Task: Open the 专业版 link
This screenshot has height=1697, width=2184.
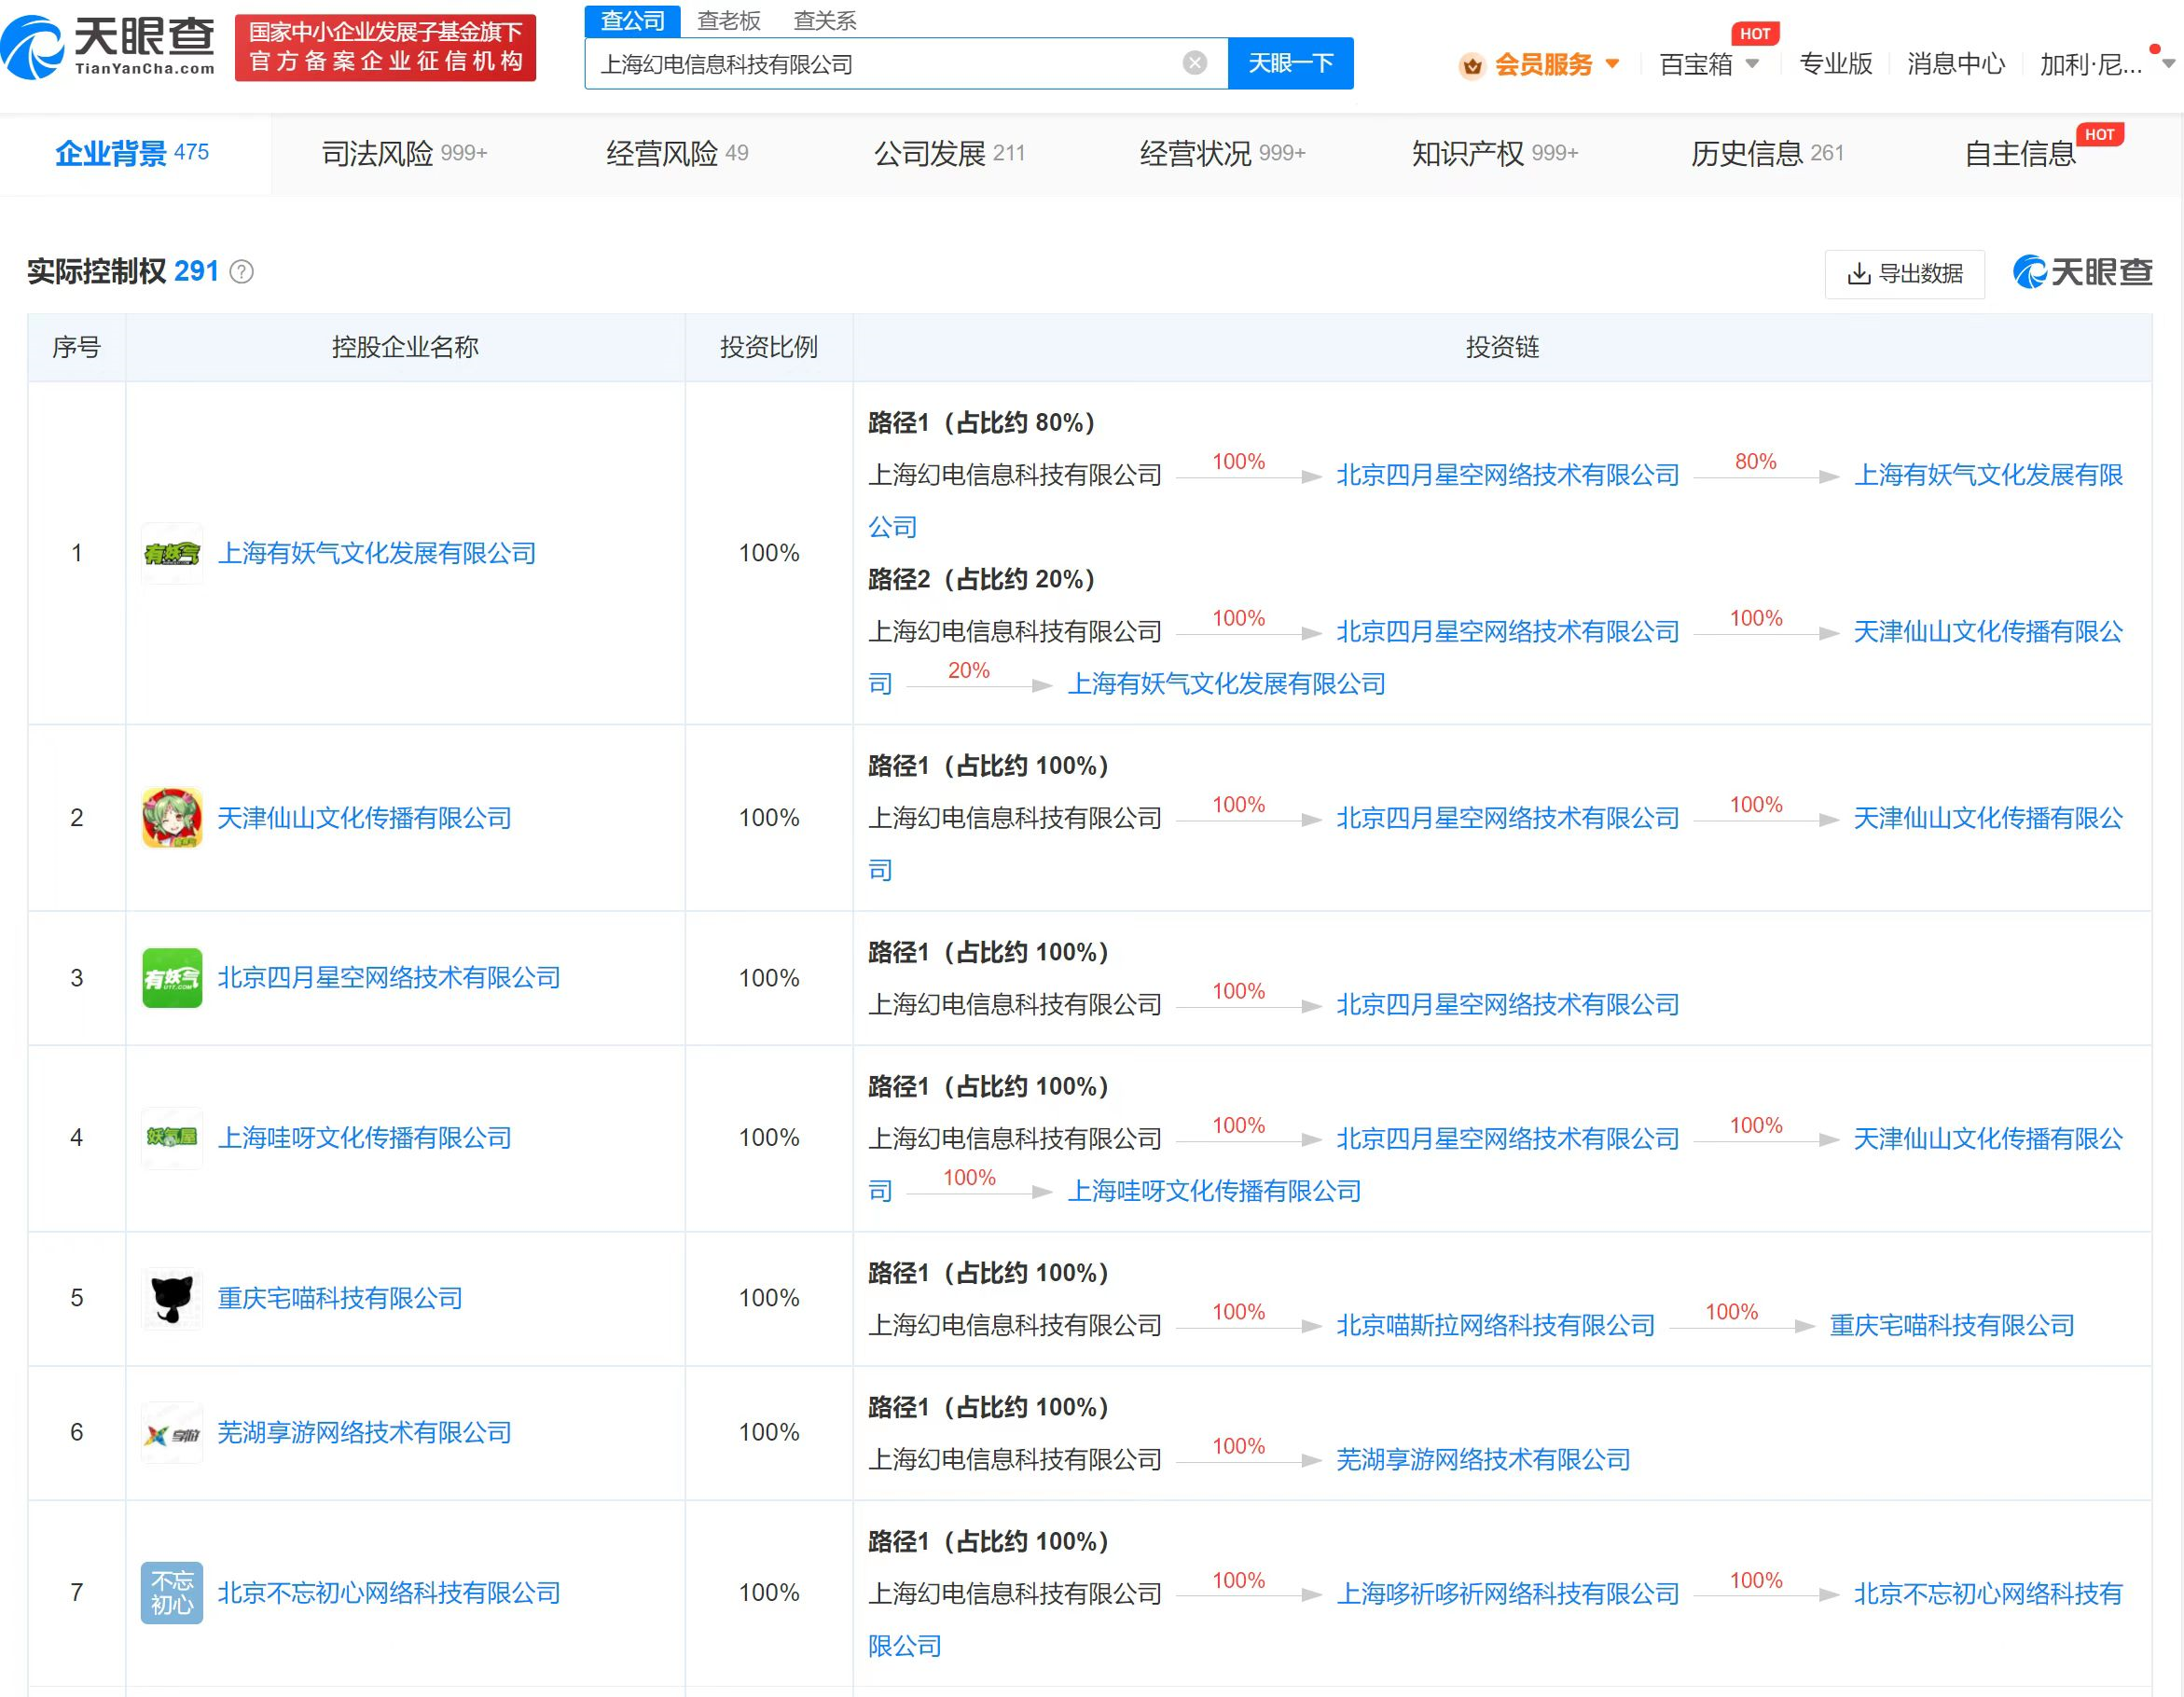Action: point(1835,64)
